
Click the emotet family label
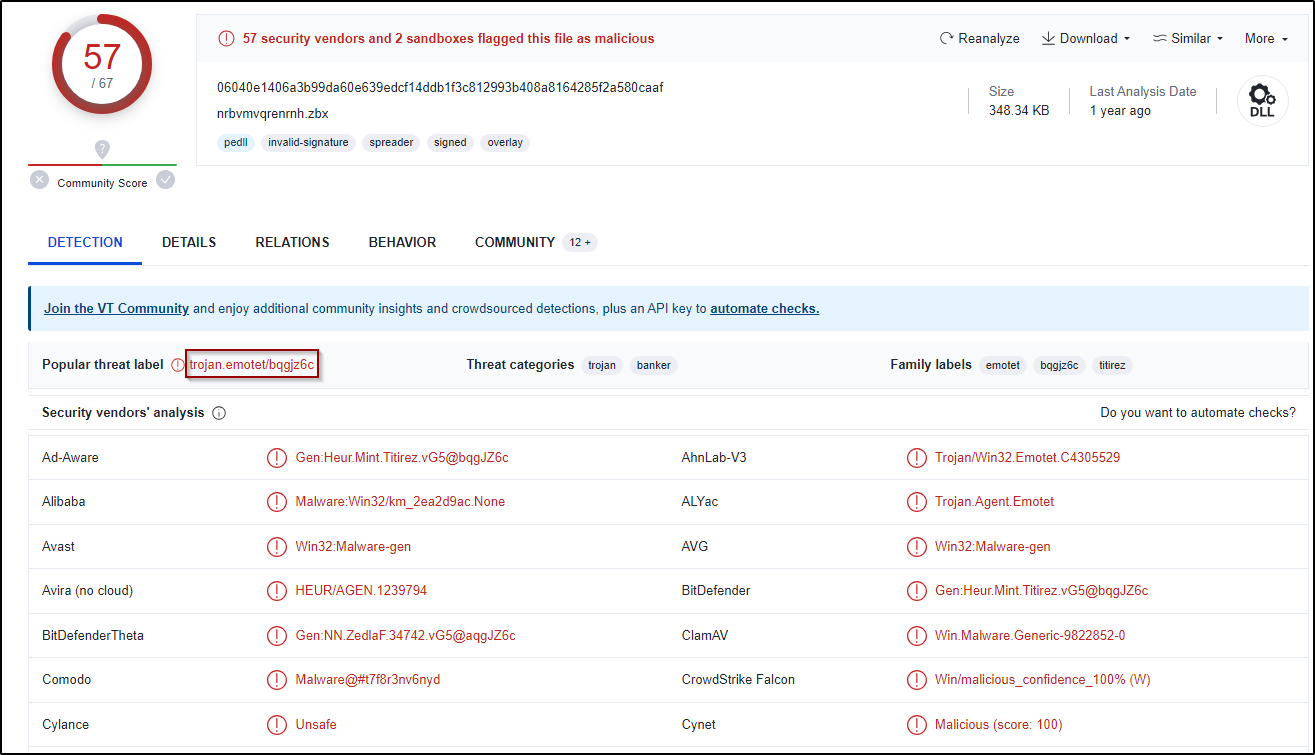(1002, 365)
